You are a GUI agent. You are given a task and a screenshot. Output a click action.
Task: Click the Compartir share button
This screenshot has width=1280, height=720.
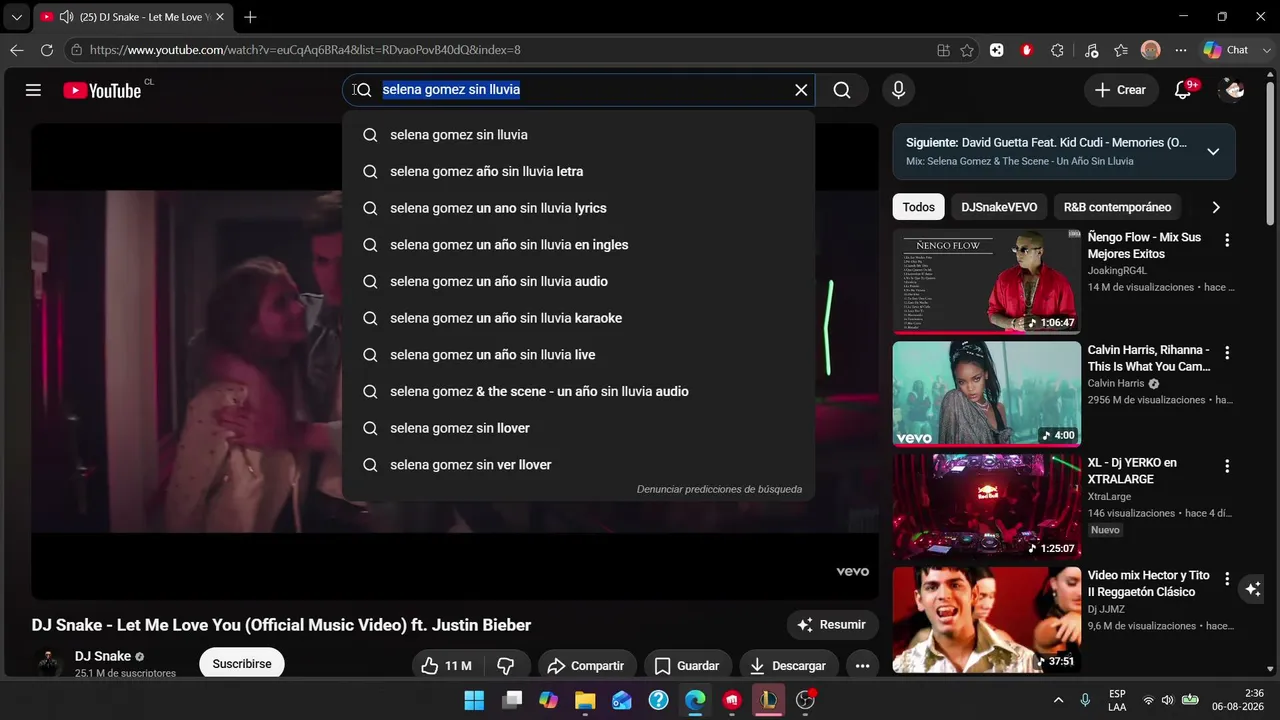pyautogui.click(x=586, y=666)
